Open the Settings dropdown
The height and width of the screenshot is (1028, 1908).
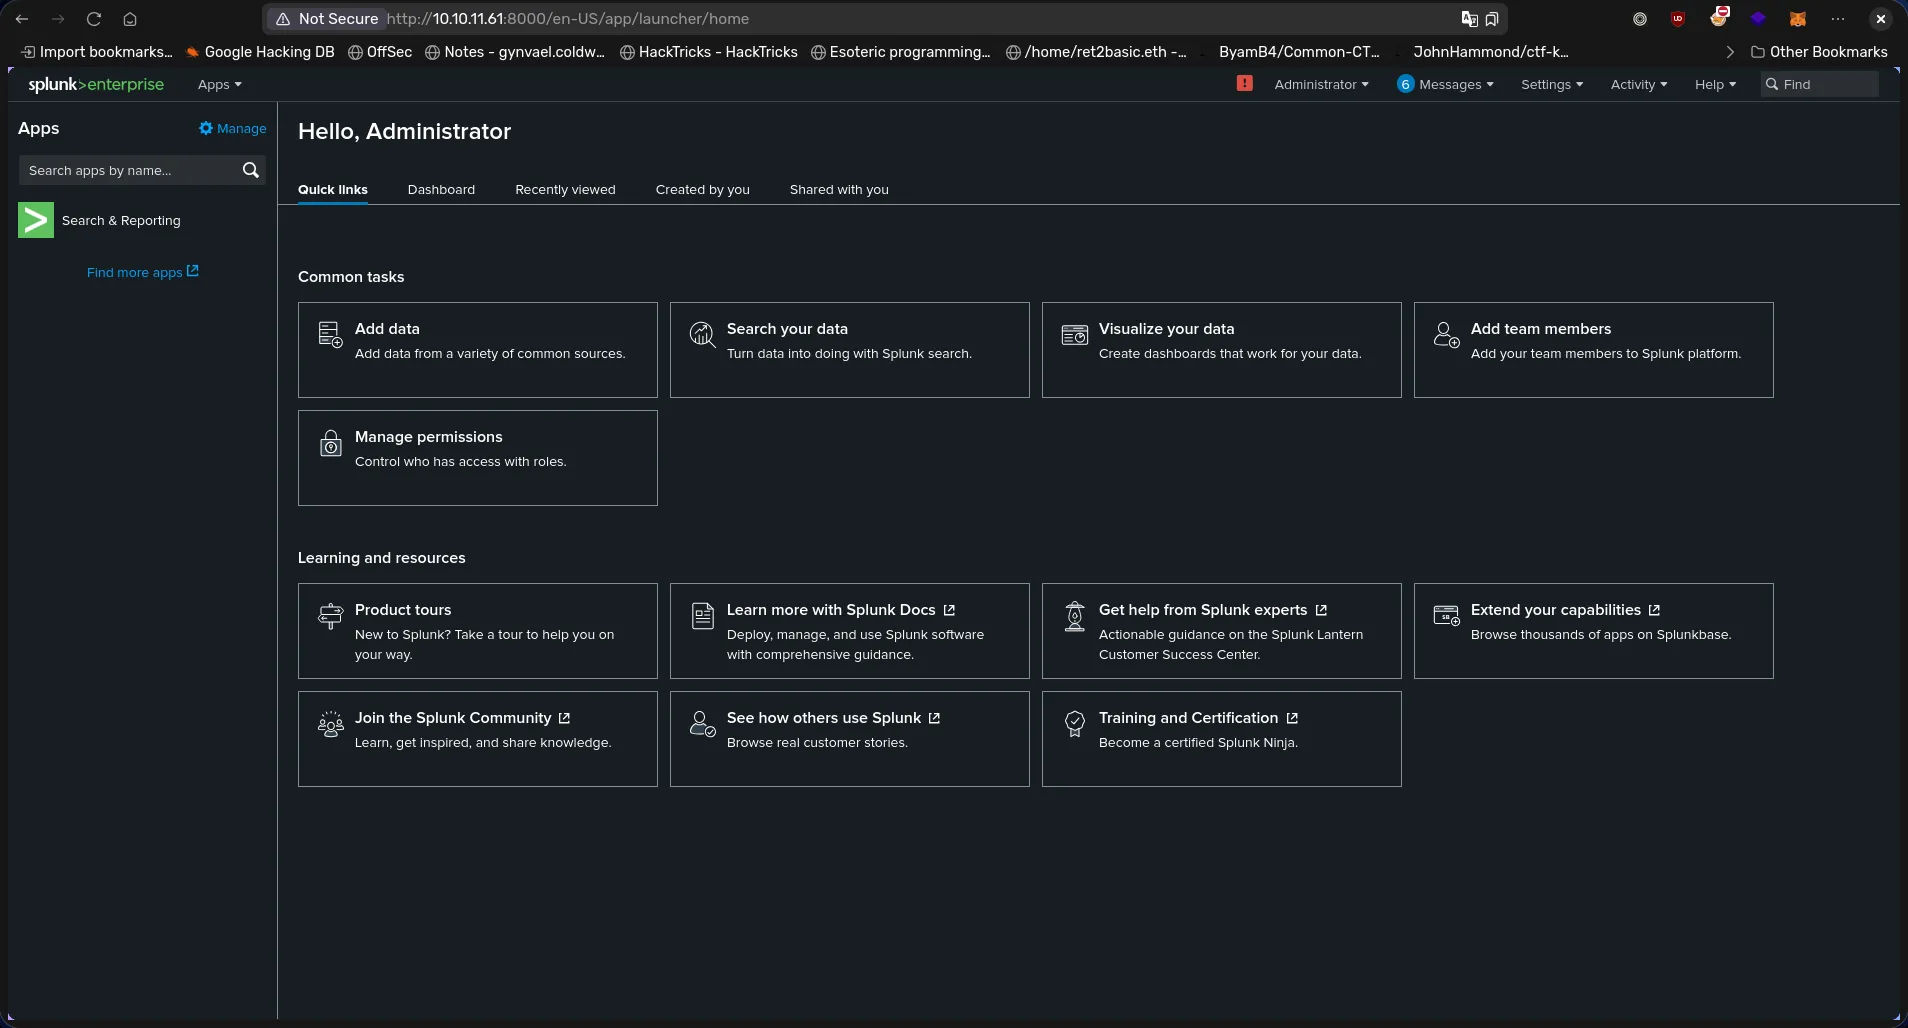click(x=1552, y=85)
